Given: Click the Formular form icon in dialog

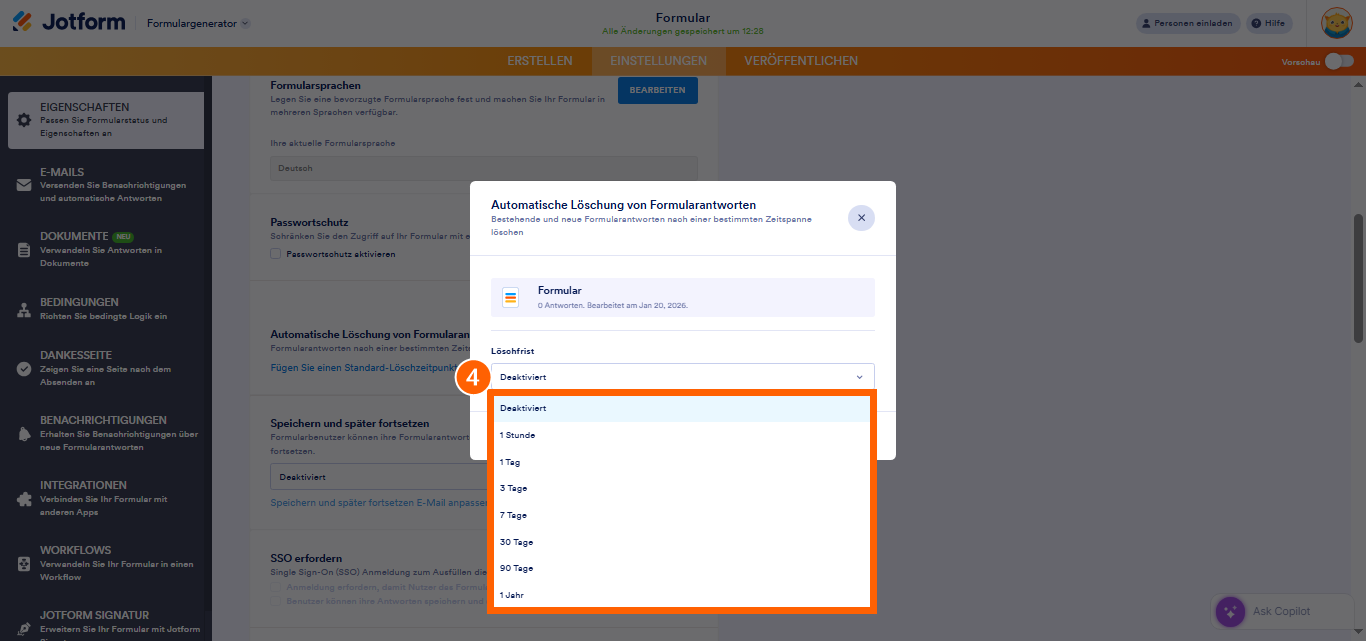Looking at the screenshot, I should (x=511, y=298).
